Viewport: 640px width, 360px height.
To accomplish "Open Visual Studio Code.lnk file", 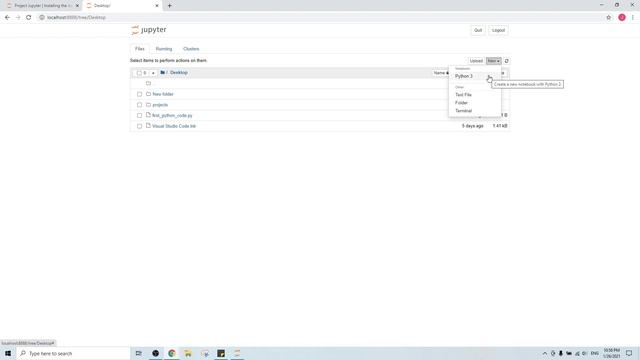I will [174, 126].
